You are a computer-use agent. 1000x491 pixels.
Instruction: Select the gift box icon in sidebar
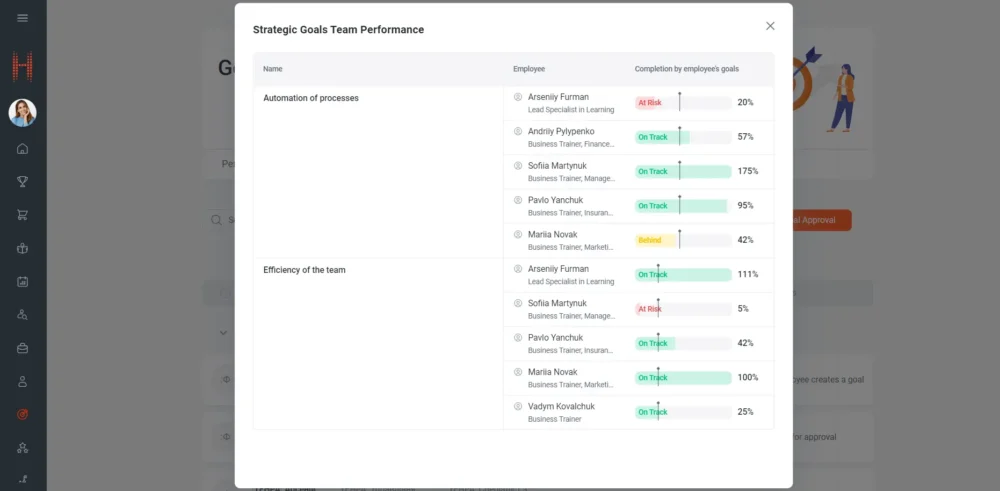pyautogui.click(x=22, y=248)
